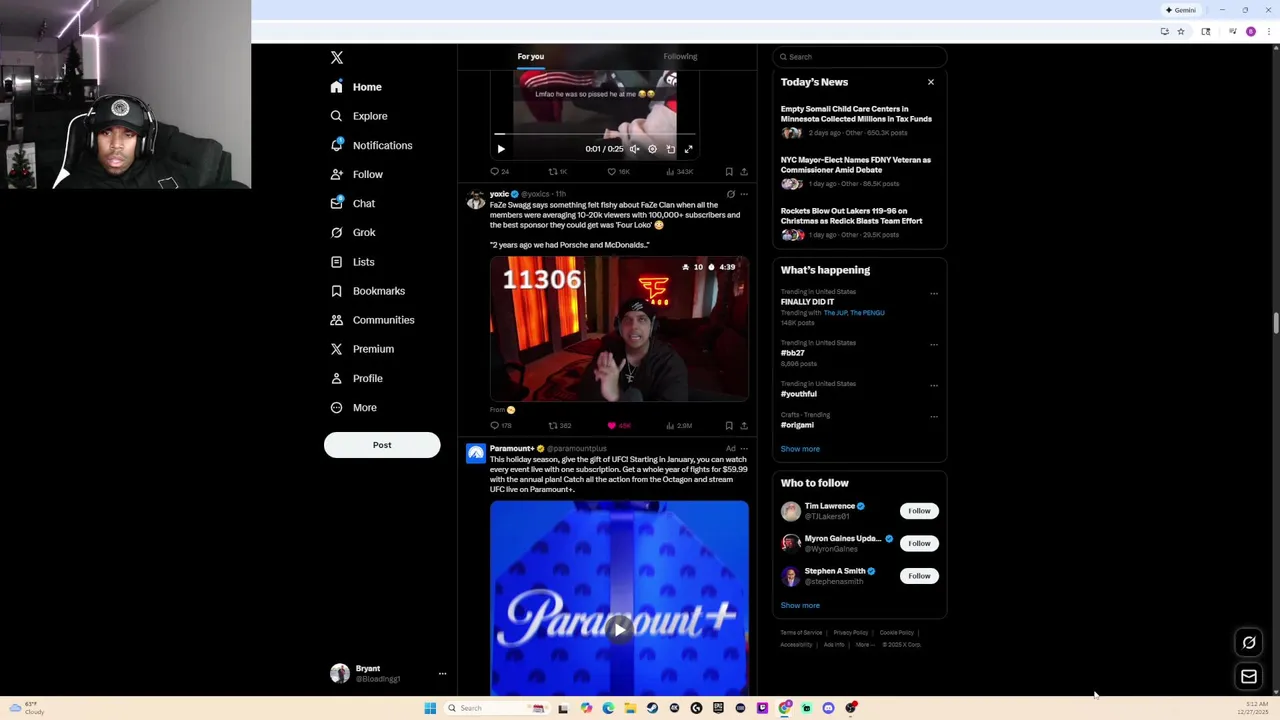Open more options for #origami trend

[x=934, y=416]
